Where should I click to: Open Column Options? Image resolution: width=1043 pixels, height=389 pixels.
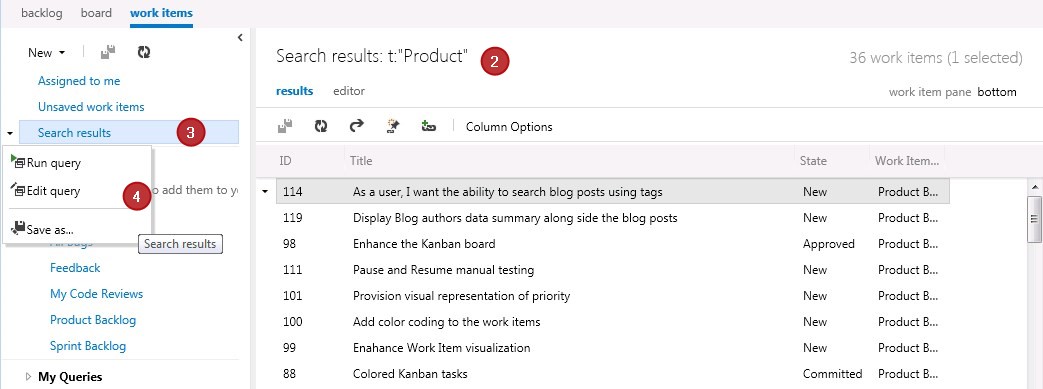point(509,126)
